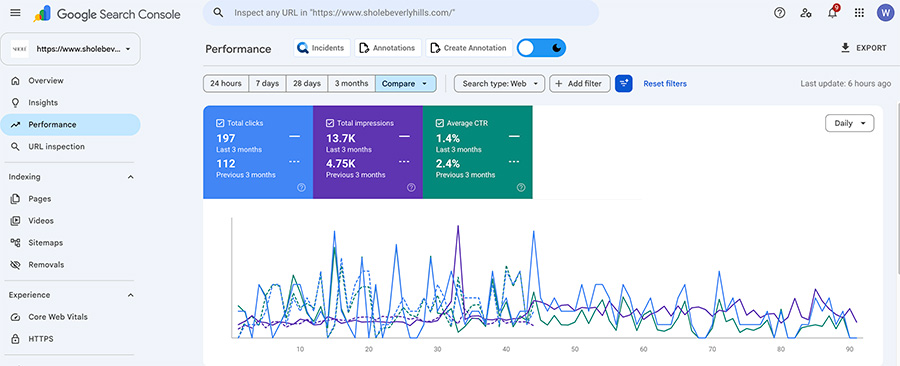Collapse the Indexing section
The width and height of the screenshot is (900, 366).
tap(130, 177)
